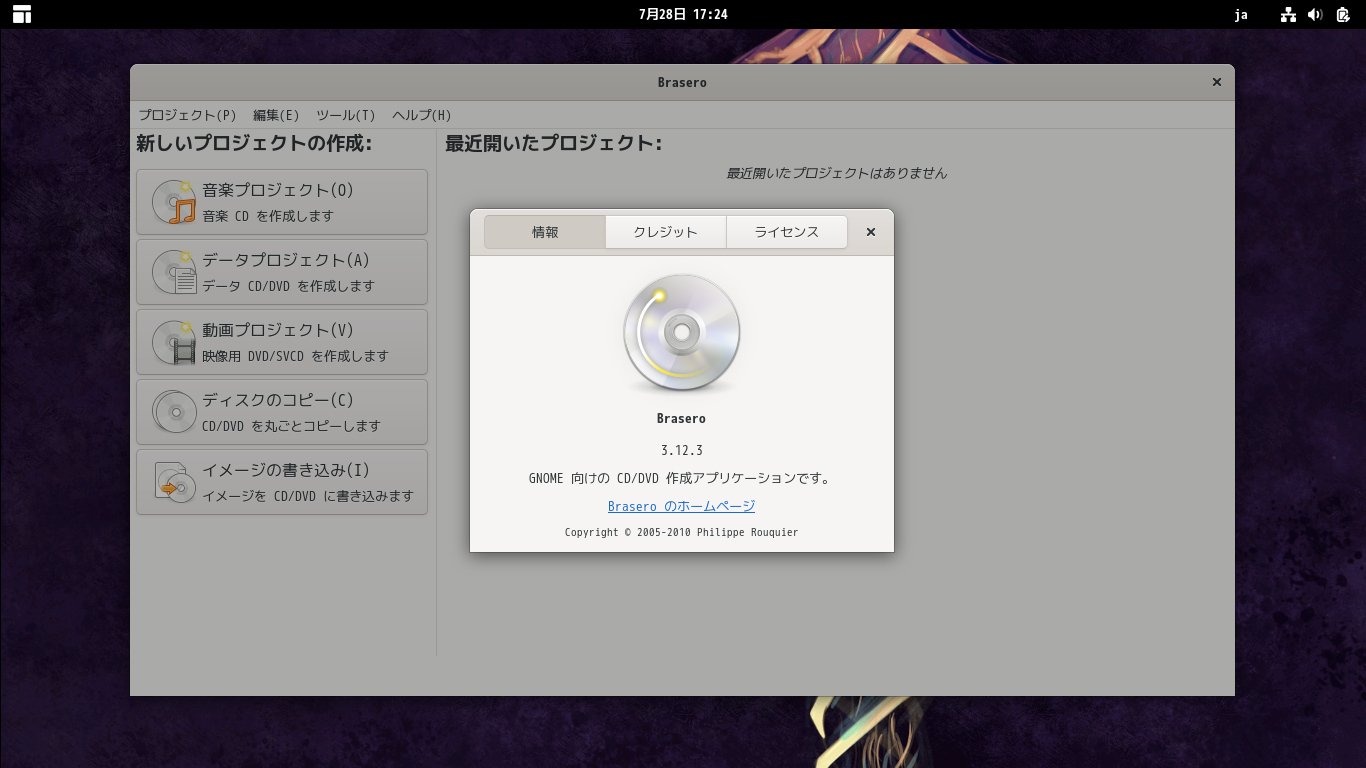Open the 編集(E) menu
Screen dimensions: 1366x768
(276, 115)
